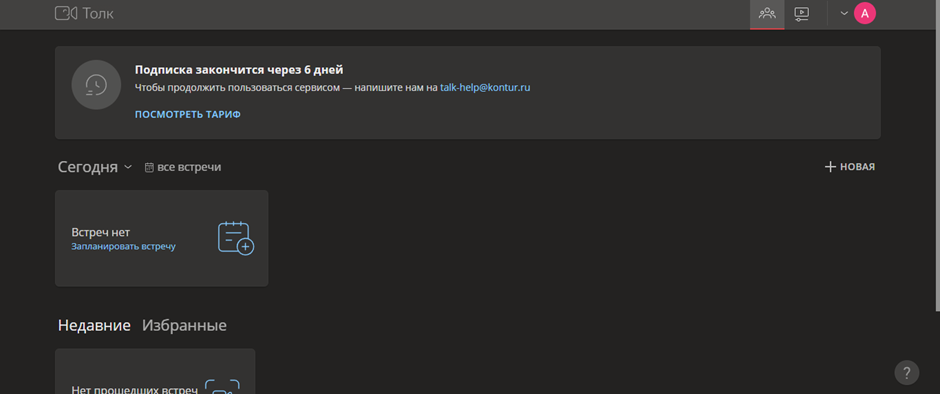Switch to the Недавние tab
The width and height of the screenshot is (940, 394).
pyautogui.click(x=94, y=326)
